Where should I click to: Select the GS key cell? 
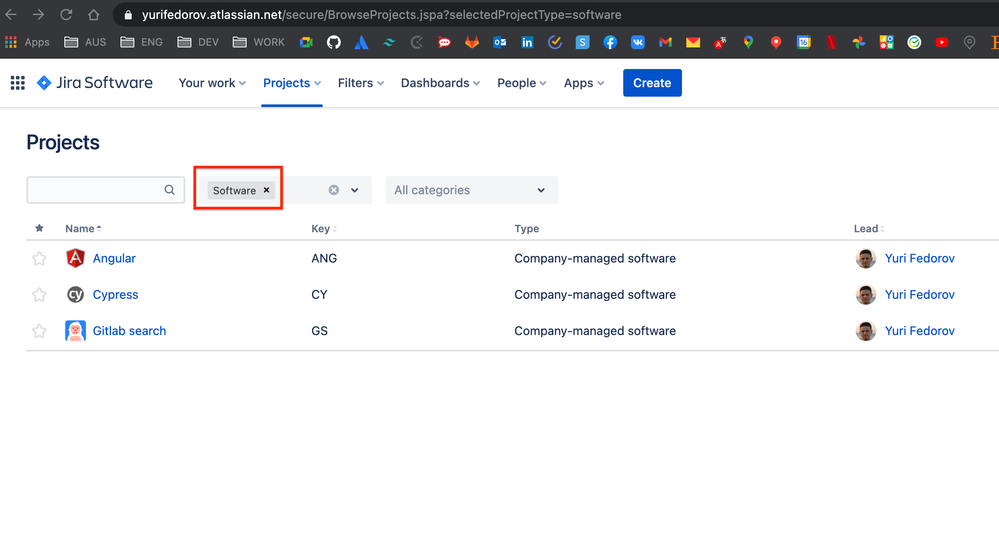pyautogui.click(x=319, y=331)
